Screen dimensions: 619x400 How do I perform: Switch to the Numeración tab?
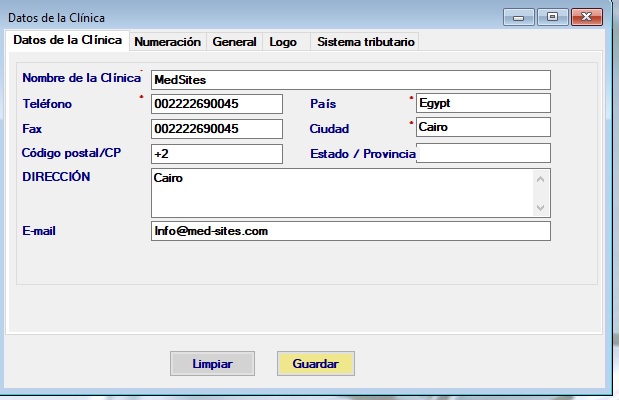[x=167, y=41]
